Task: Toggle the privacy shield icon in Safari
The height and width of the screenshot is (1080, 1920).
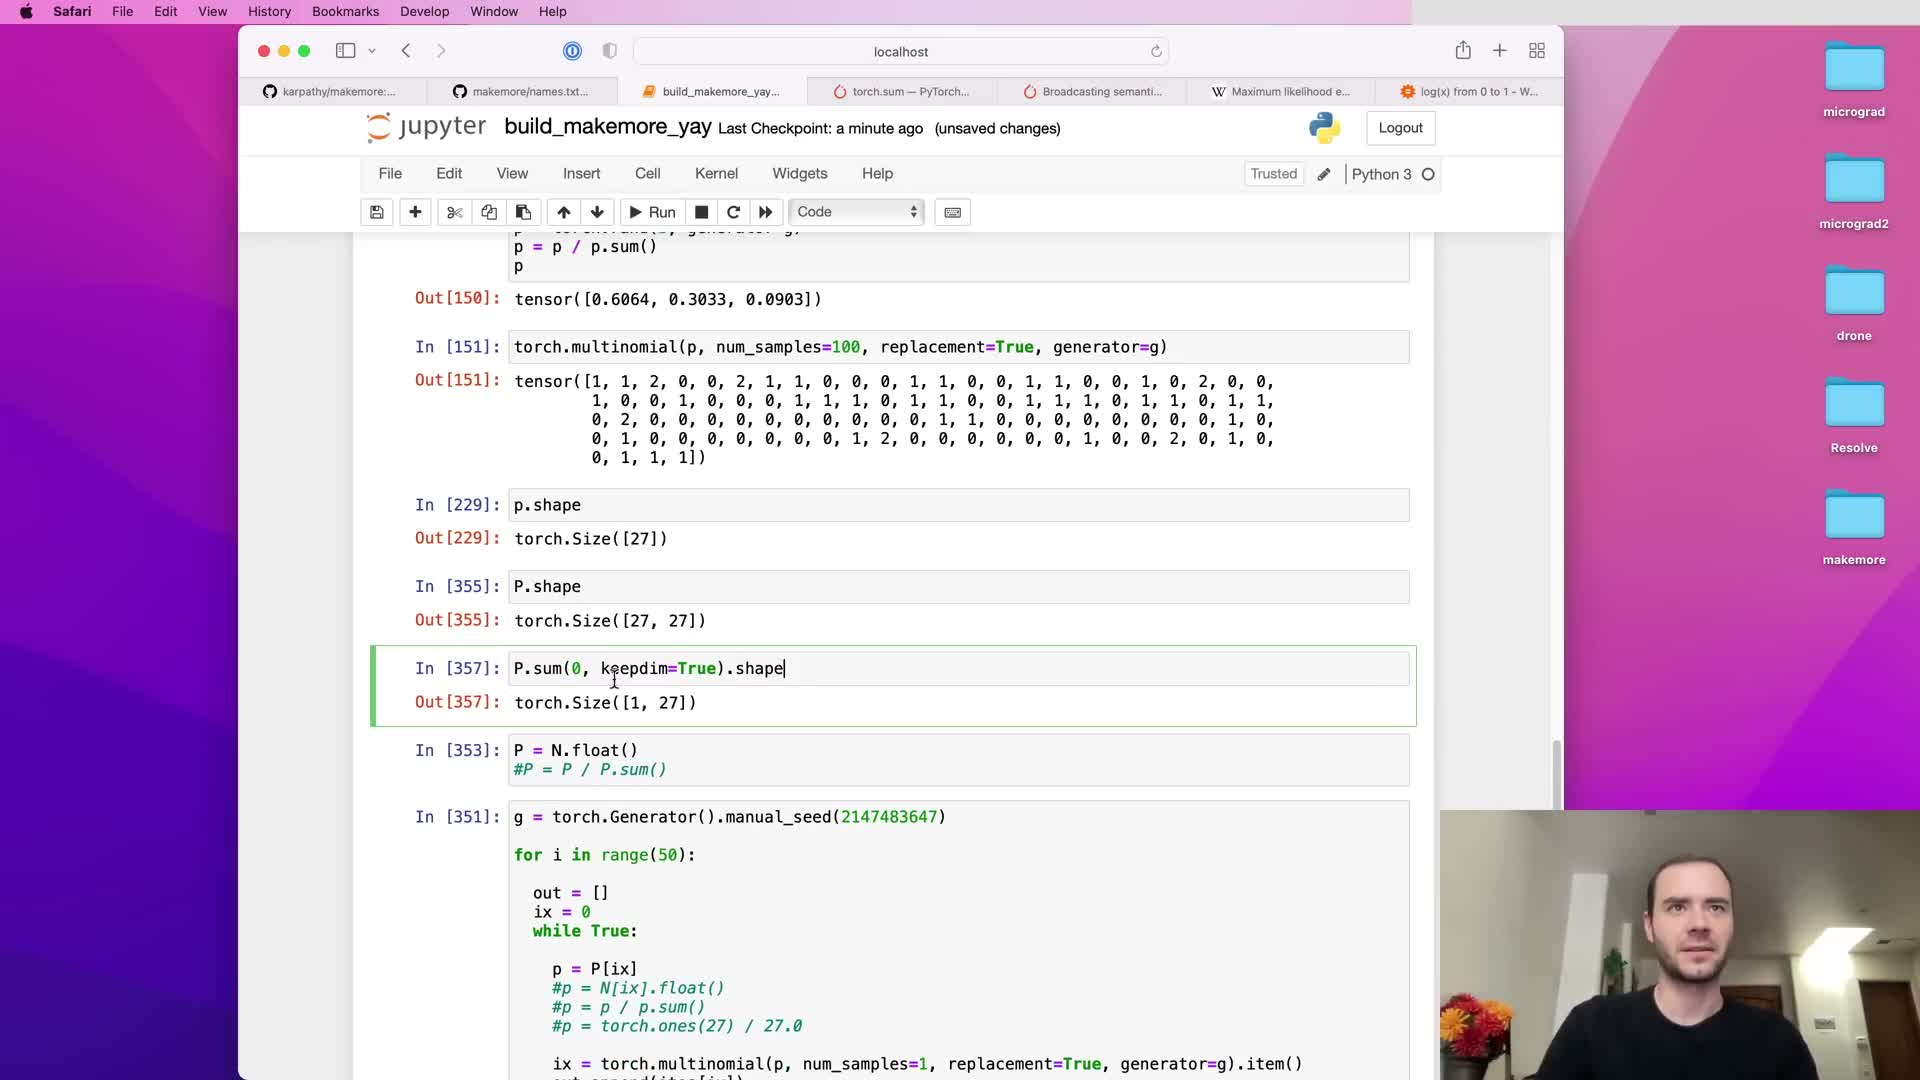Action: pos(610,51)
